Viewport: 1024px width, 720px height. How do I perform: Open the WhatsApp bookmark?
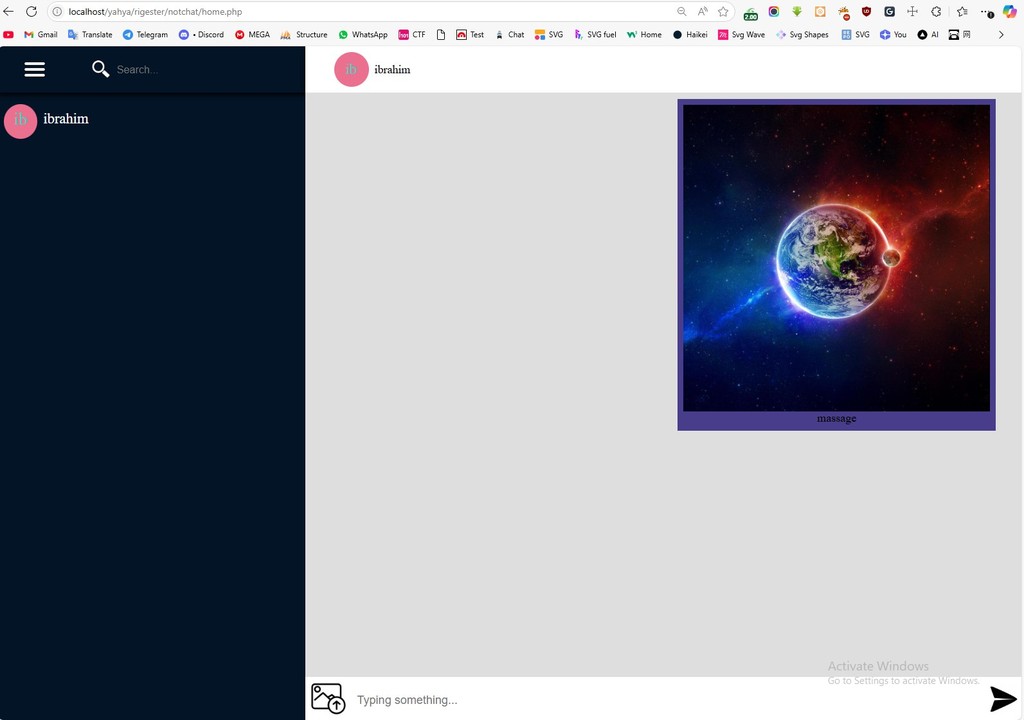pyautogui.click(x=362, y=35)
